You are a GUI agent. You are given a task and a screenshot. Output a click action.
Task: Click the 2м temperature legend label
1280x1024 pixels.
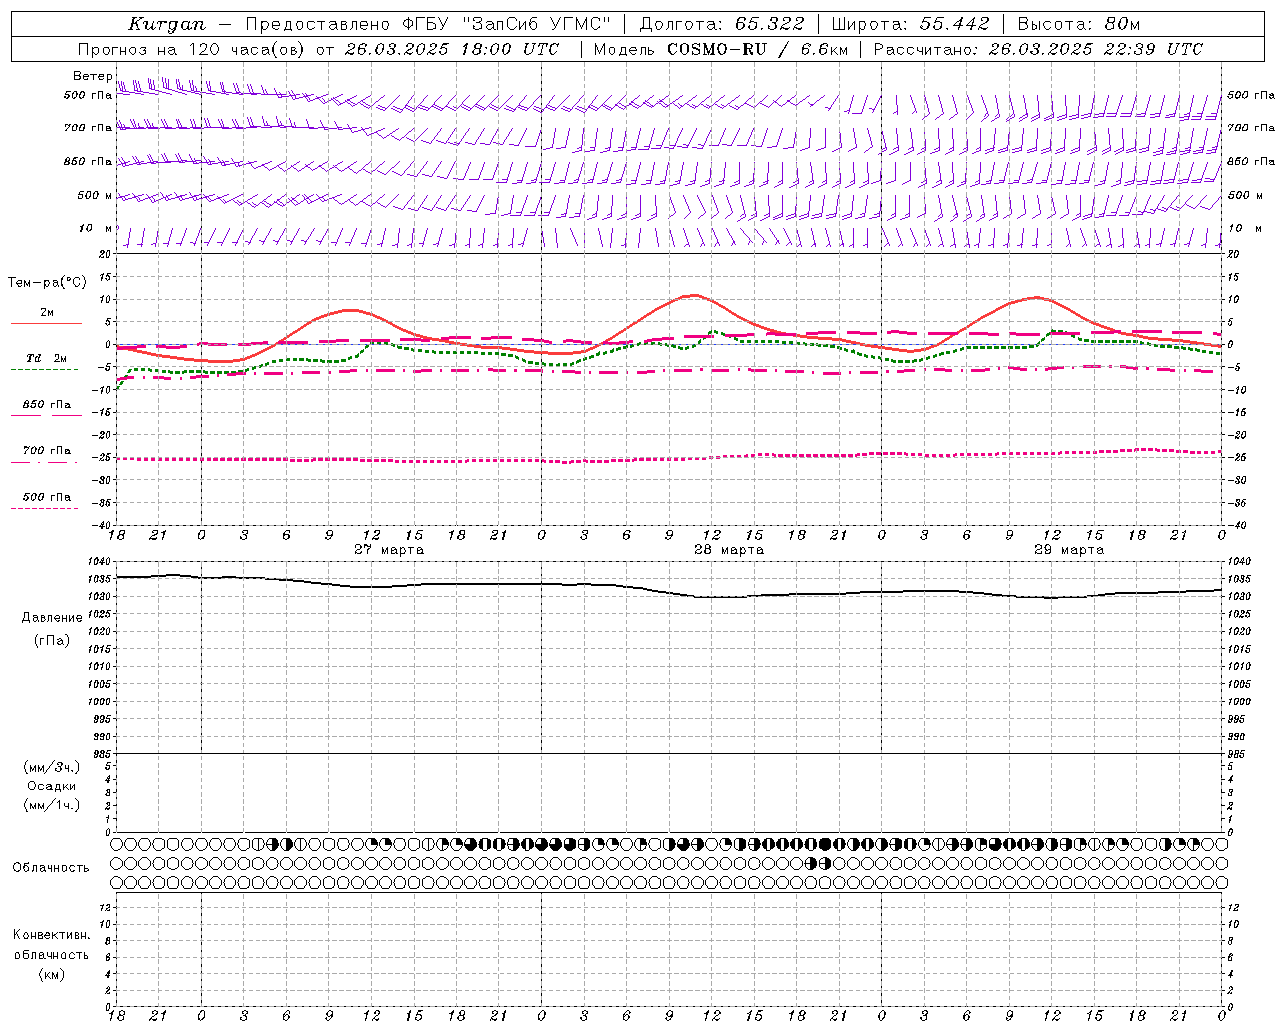click(x=47, y=313)
